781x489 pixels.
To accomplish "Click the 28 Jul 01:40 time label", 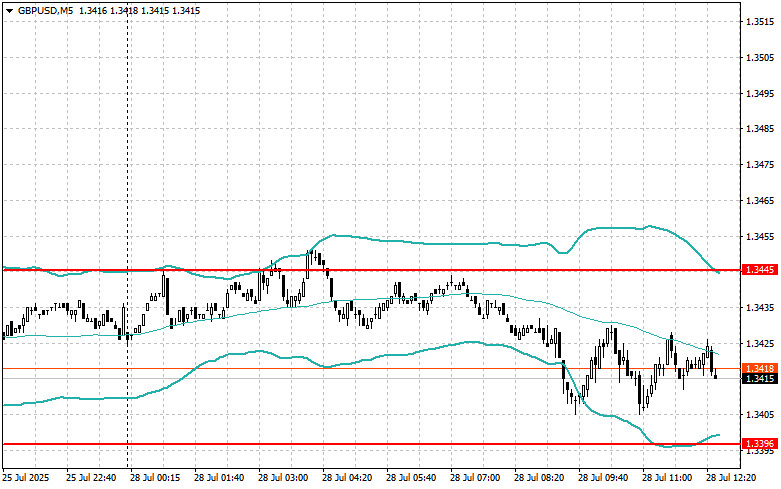I will (x=219, y=478).
